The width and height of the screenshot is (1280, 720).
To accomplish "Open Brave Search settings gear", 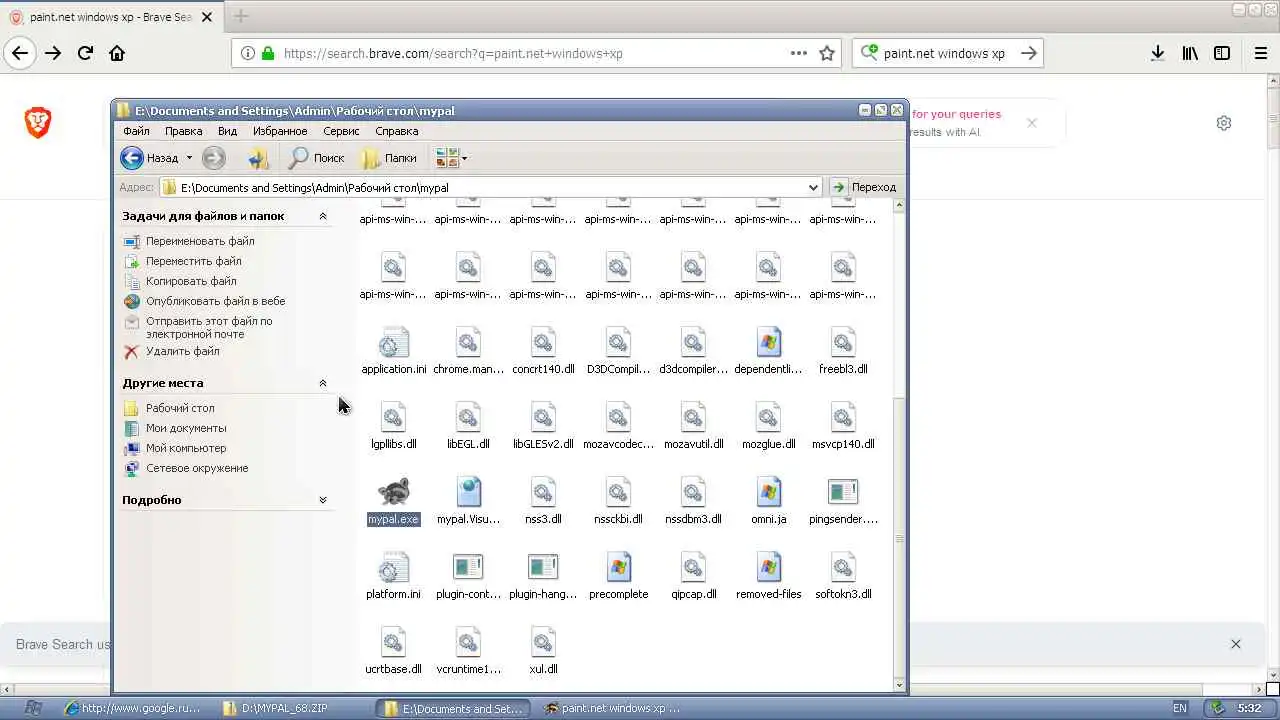I will coord(1224,123).
